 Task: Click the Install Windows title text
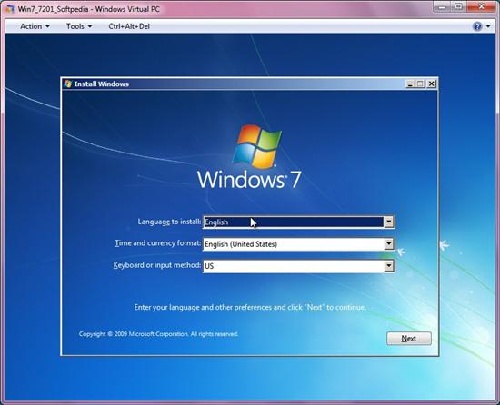tap(101, 84)
